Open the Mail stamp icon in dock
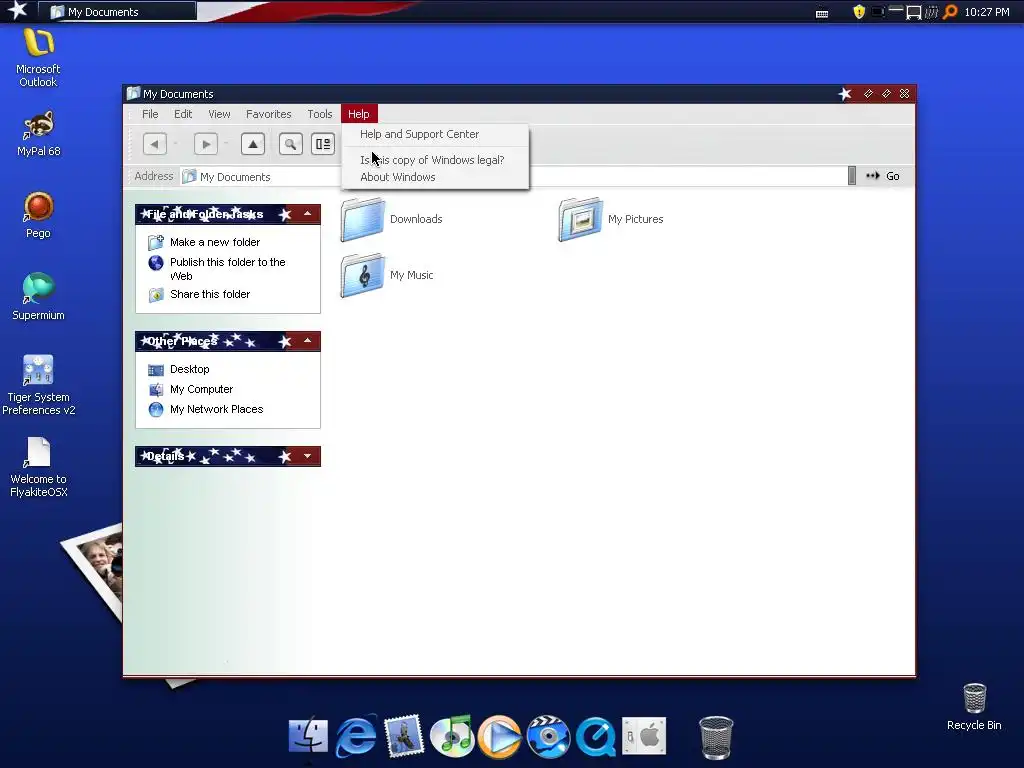The image size is (1024, 768). [x=404, y=737]
